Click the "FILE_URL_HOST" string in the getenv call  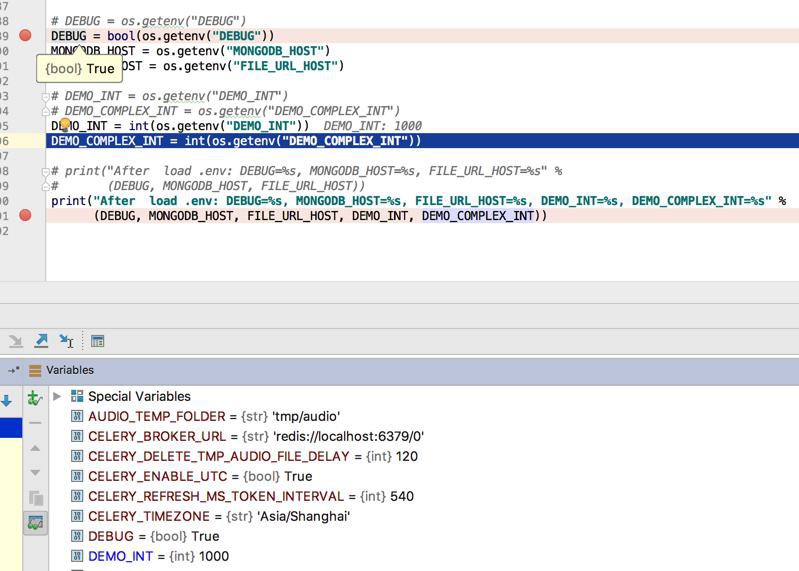[285, 66]
